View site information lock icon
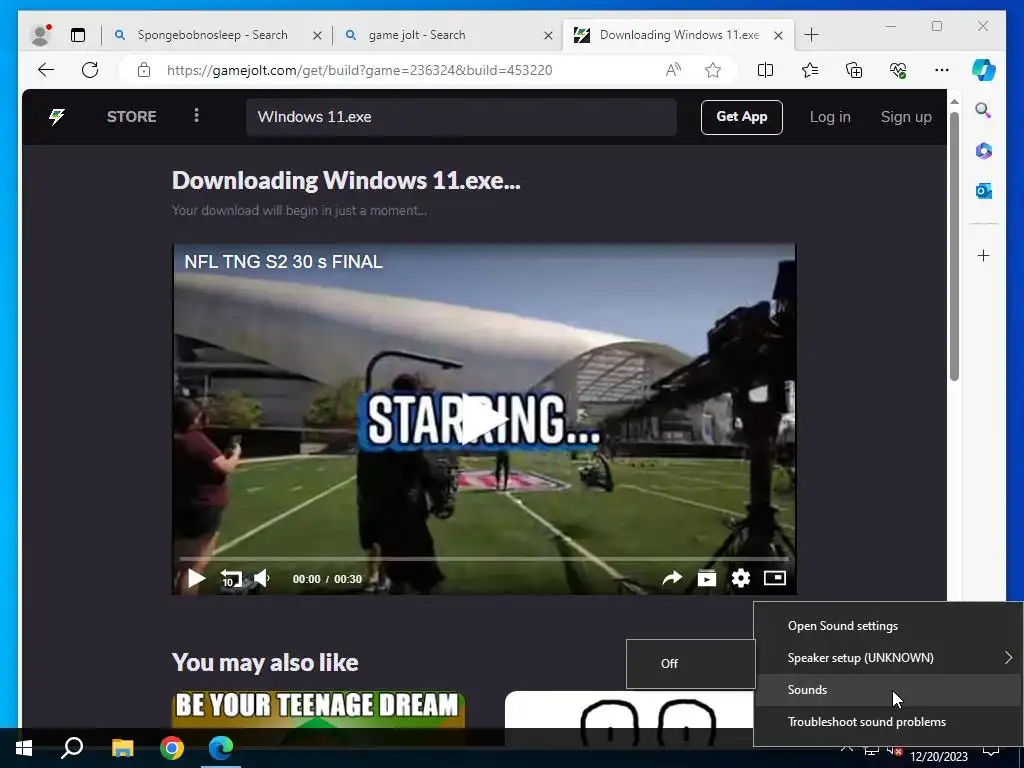1024x768 pixels. click(144, 70)
